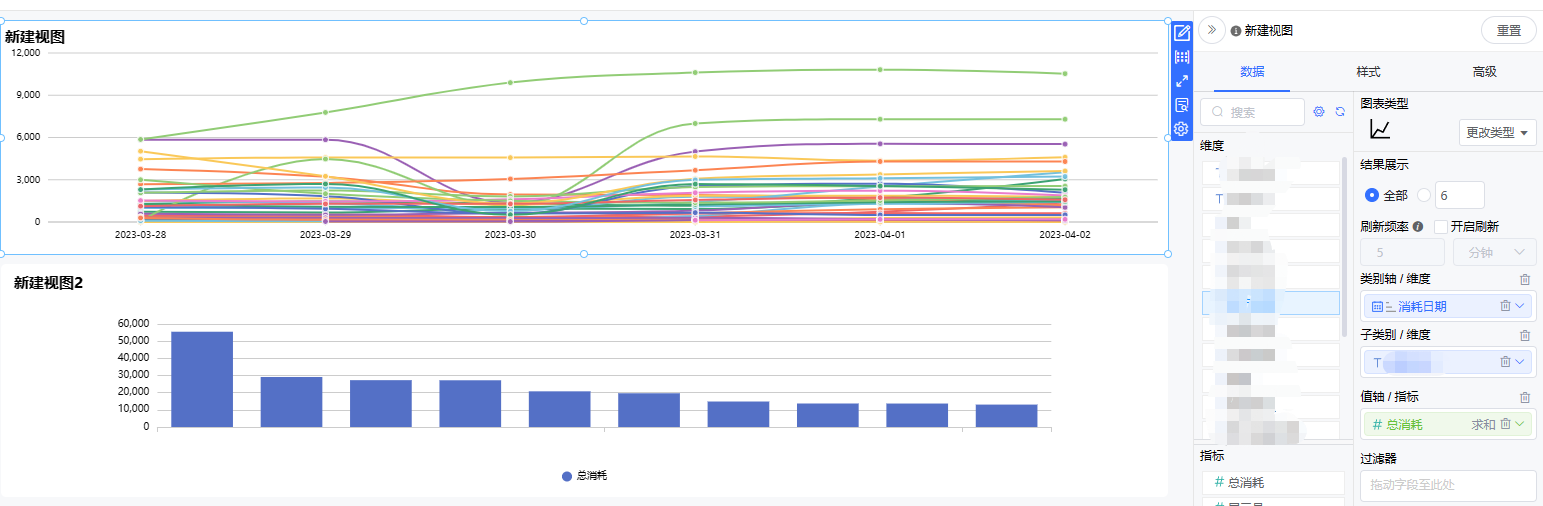
Task: Click the 指标 section heading
Action: 1211,456
